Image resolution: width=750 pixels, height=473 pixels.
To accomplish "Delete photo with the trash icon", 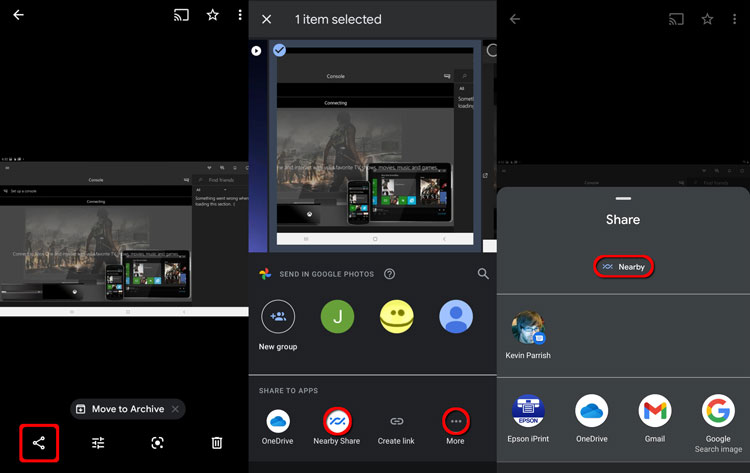I will coord(217,443).
